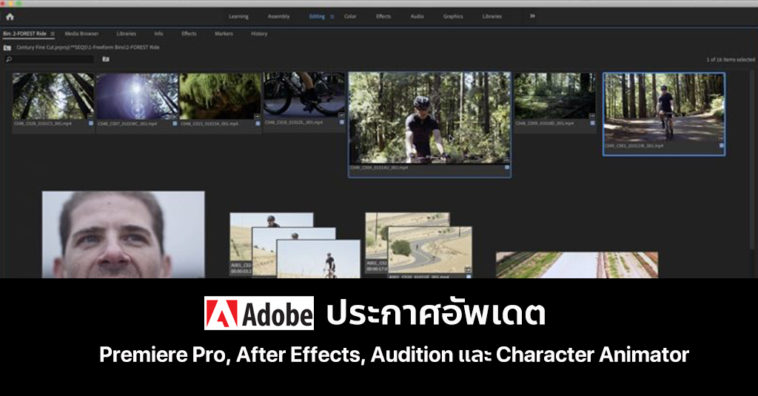
Task: Select the mossy trunk clip thumbnail
Action: pos(220,96)
